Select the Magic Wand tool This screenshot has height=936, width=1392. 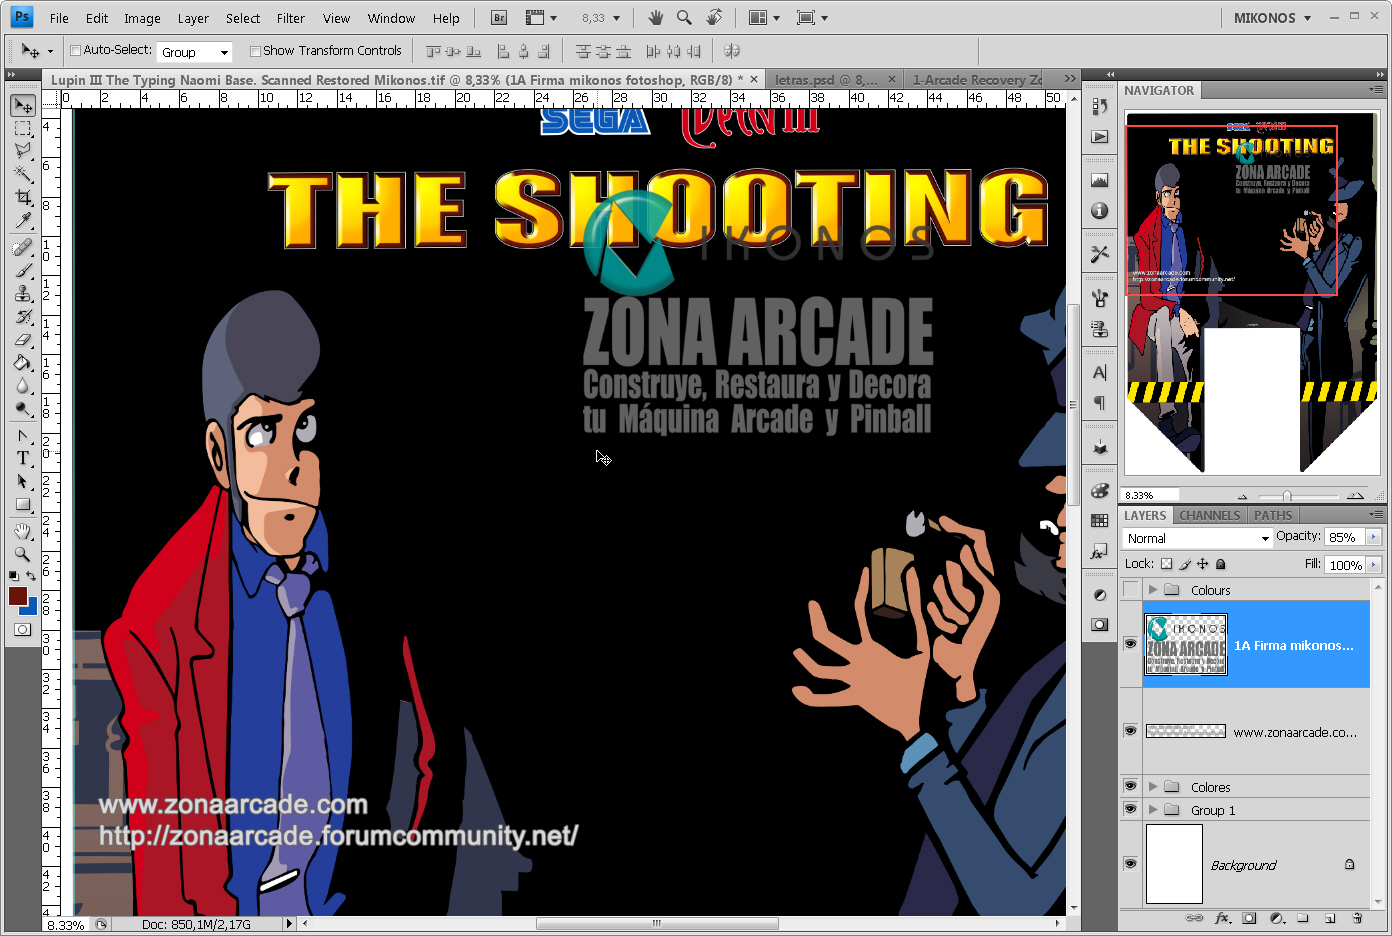22,174
